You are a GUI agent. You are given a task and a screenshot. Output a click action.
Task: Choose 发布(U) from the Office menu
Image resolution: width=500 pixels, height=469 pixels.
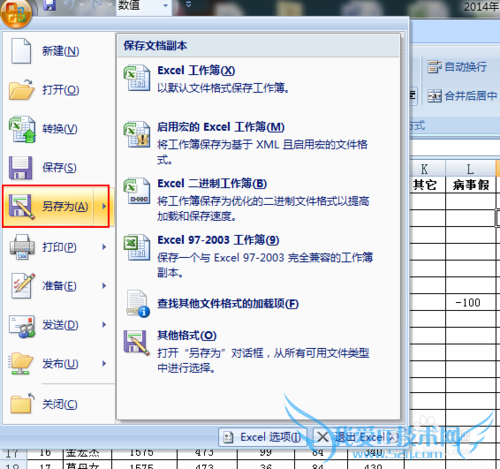tap(59, 364)
